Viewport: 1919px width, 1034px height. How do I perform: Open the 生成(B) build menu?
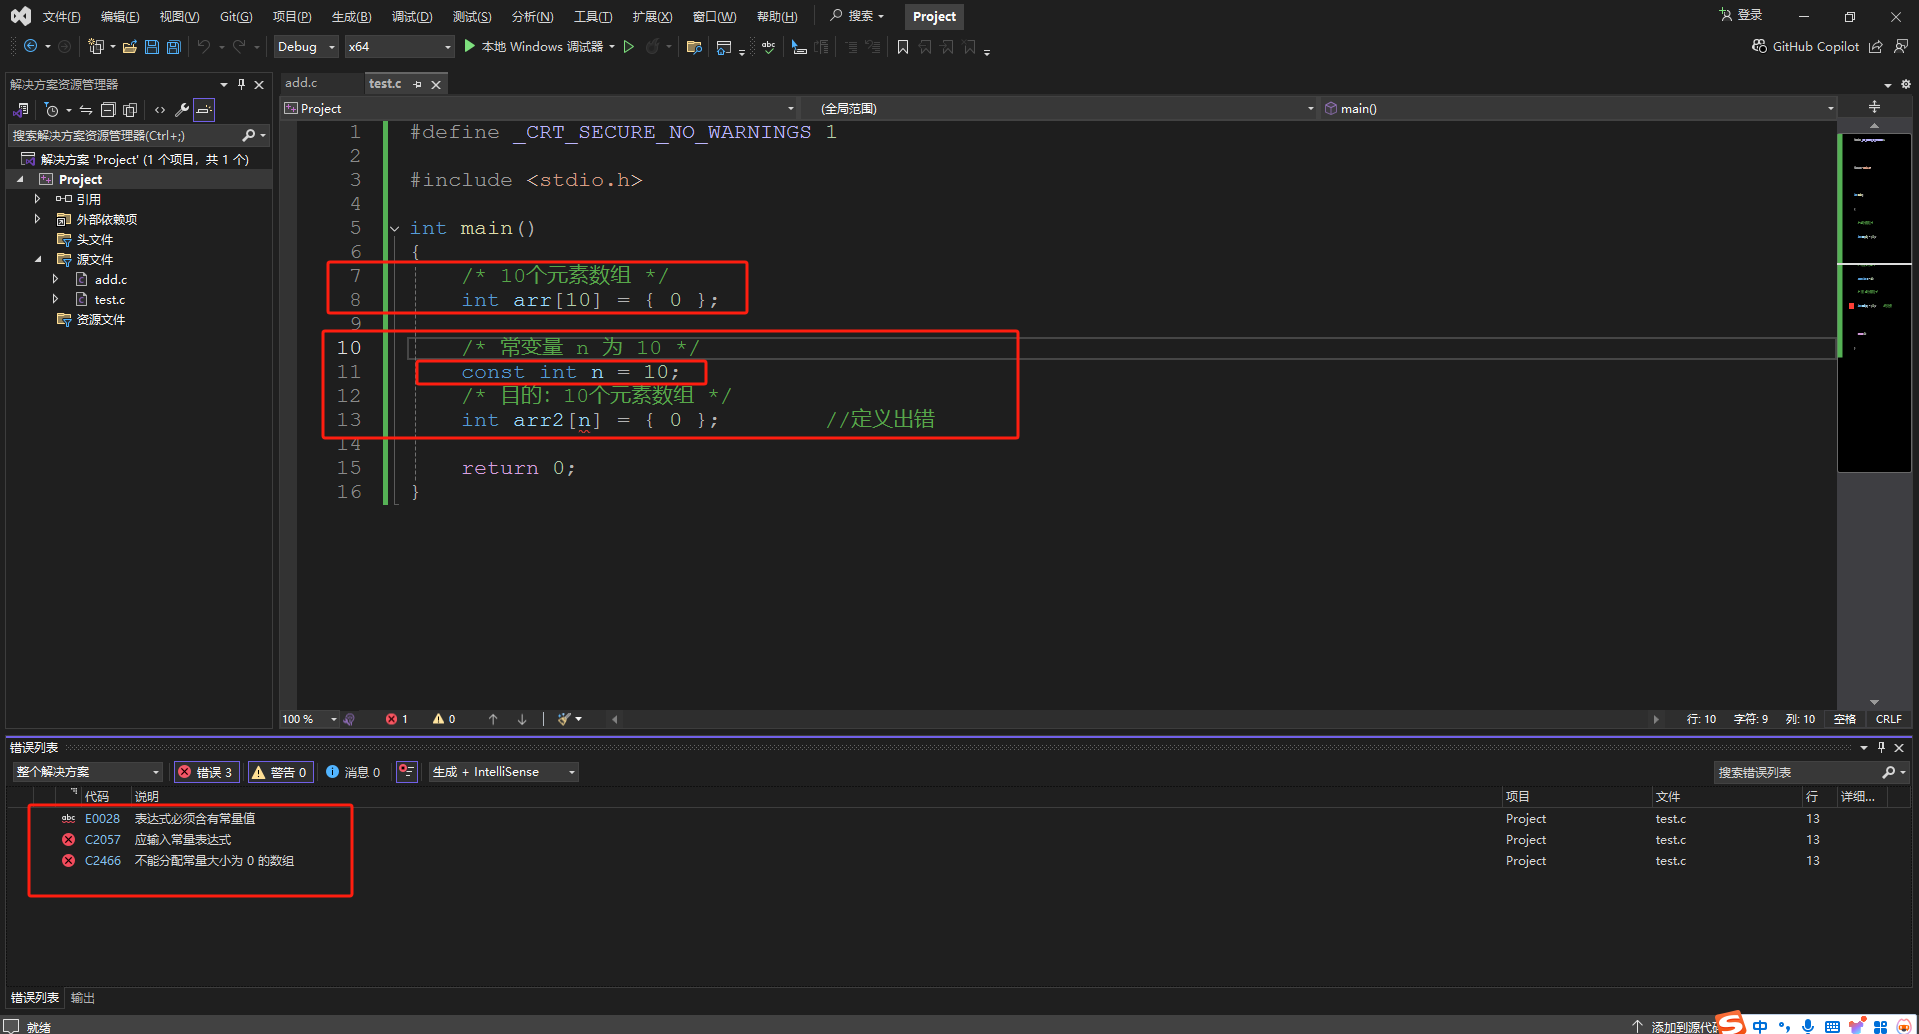[x=351, y=16]
